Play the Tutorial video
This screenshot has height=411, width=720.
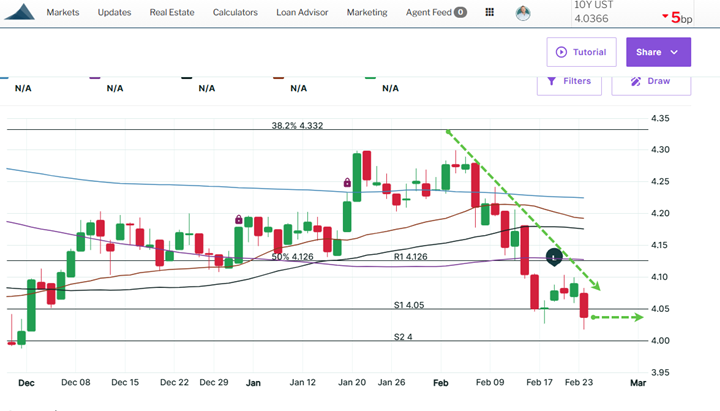(581, 52)
